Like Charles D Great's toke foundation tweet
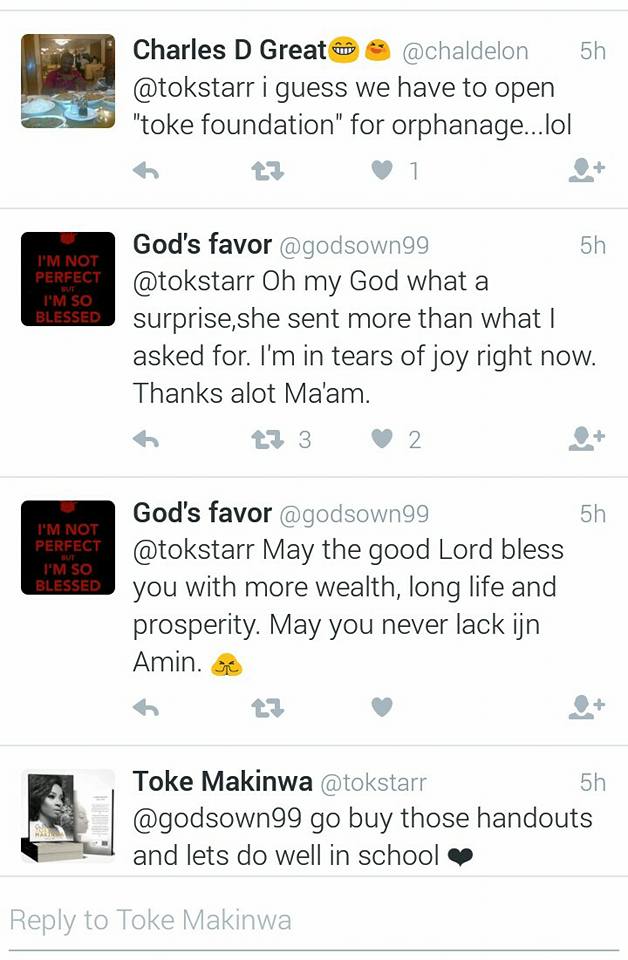This screenshot has width=628, height=960. click(382, 171)
